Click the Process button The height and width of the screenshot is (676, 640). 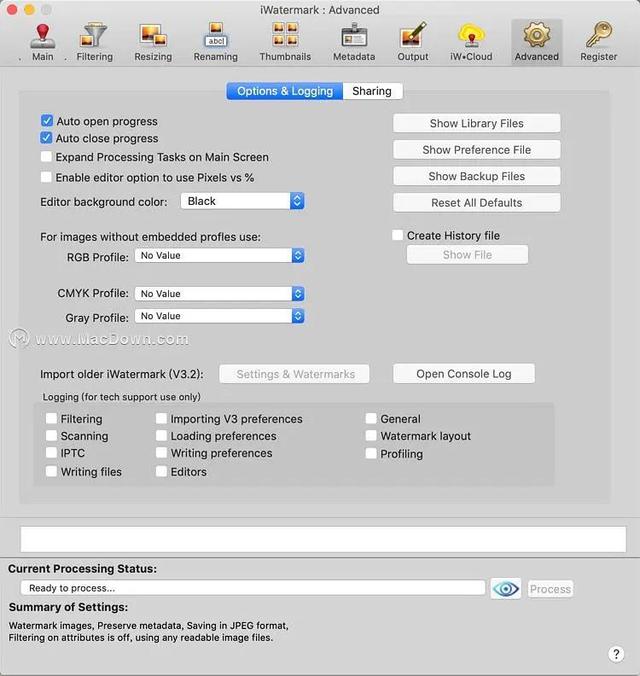point(550,589)
